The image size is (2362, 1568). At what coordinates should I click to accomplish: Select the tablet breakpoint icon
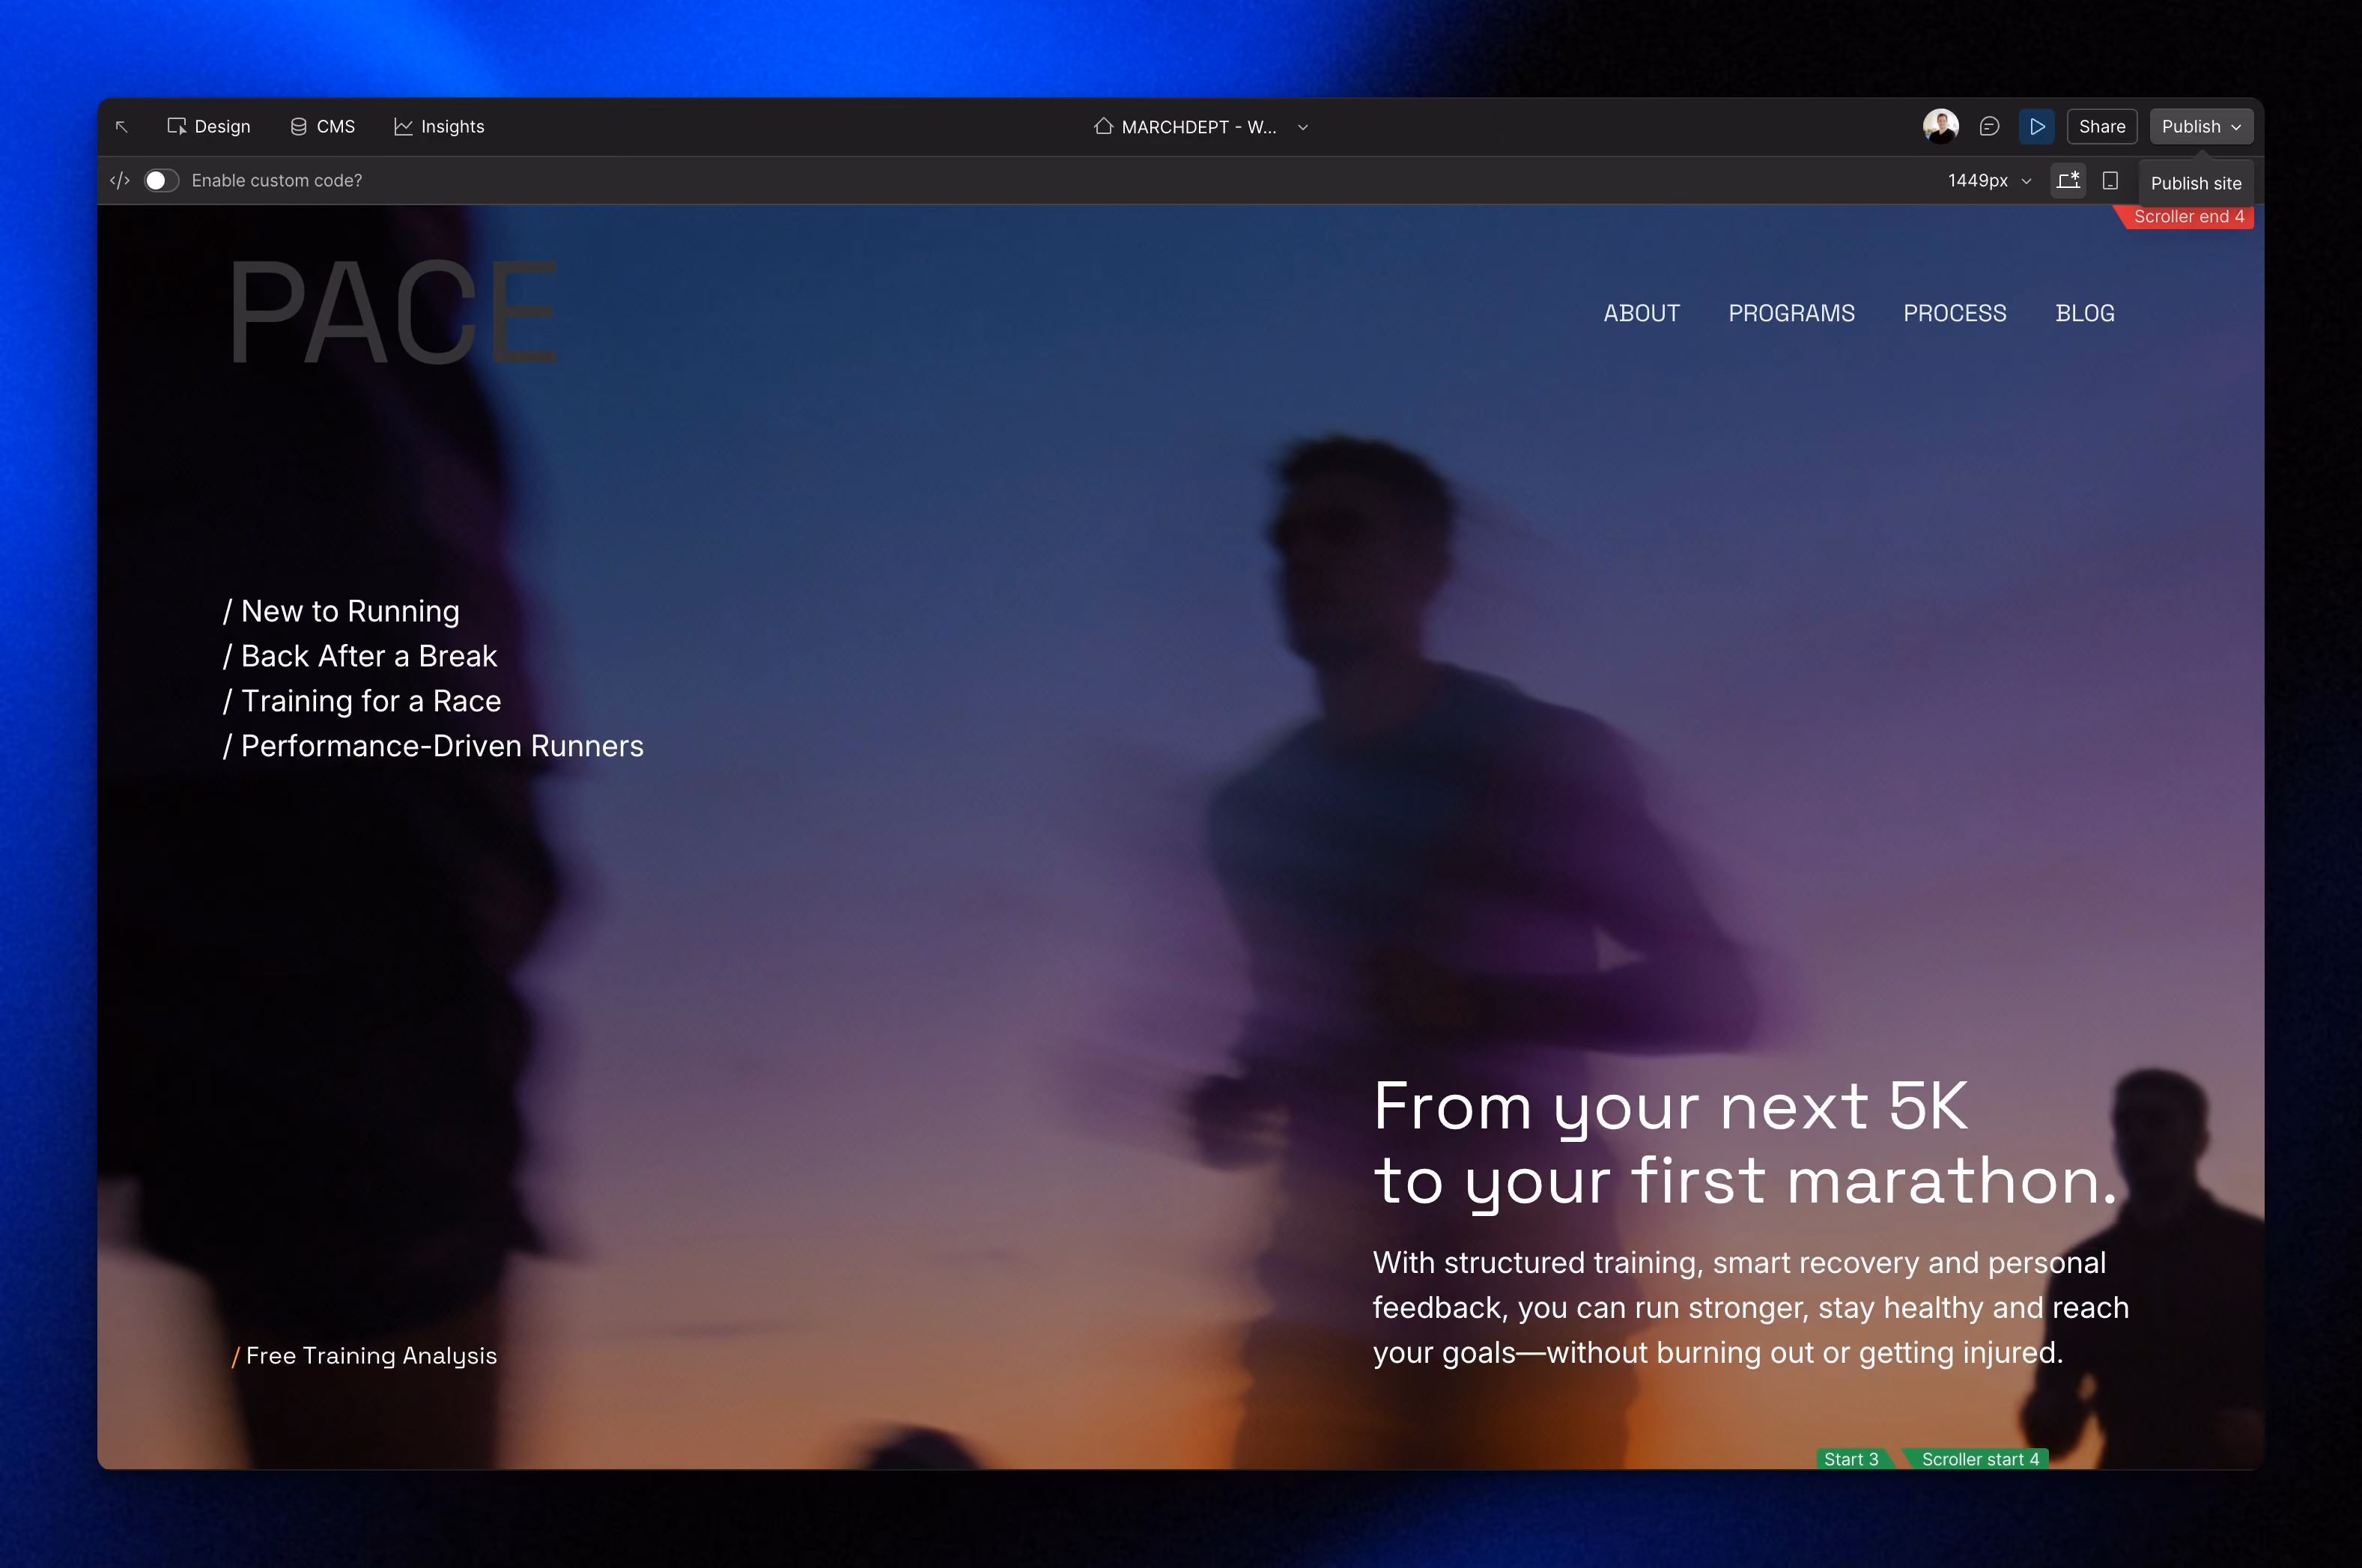pos(2110,180)
